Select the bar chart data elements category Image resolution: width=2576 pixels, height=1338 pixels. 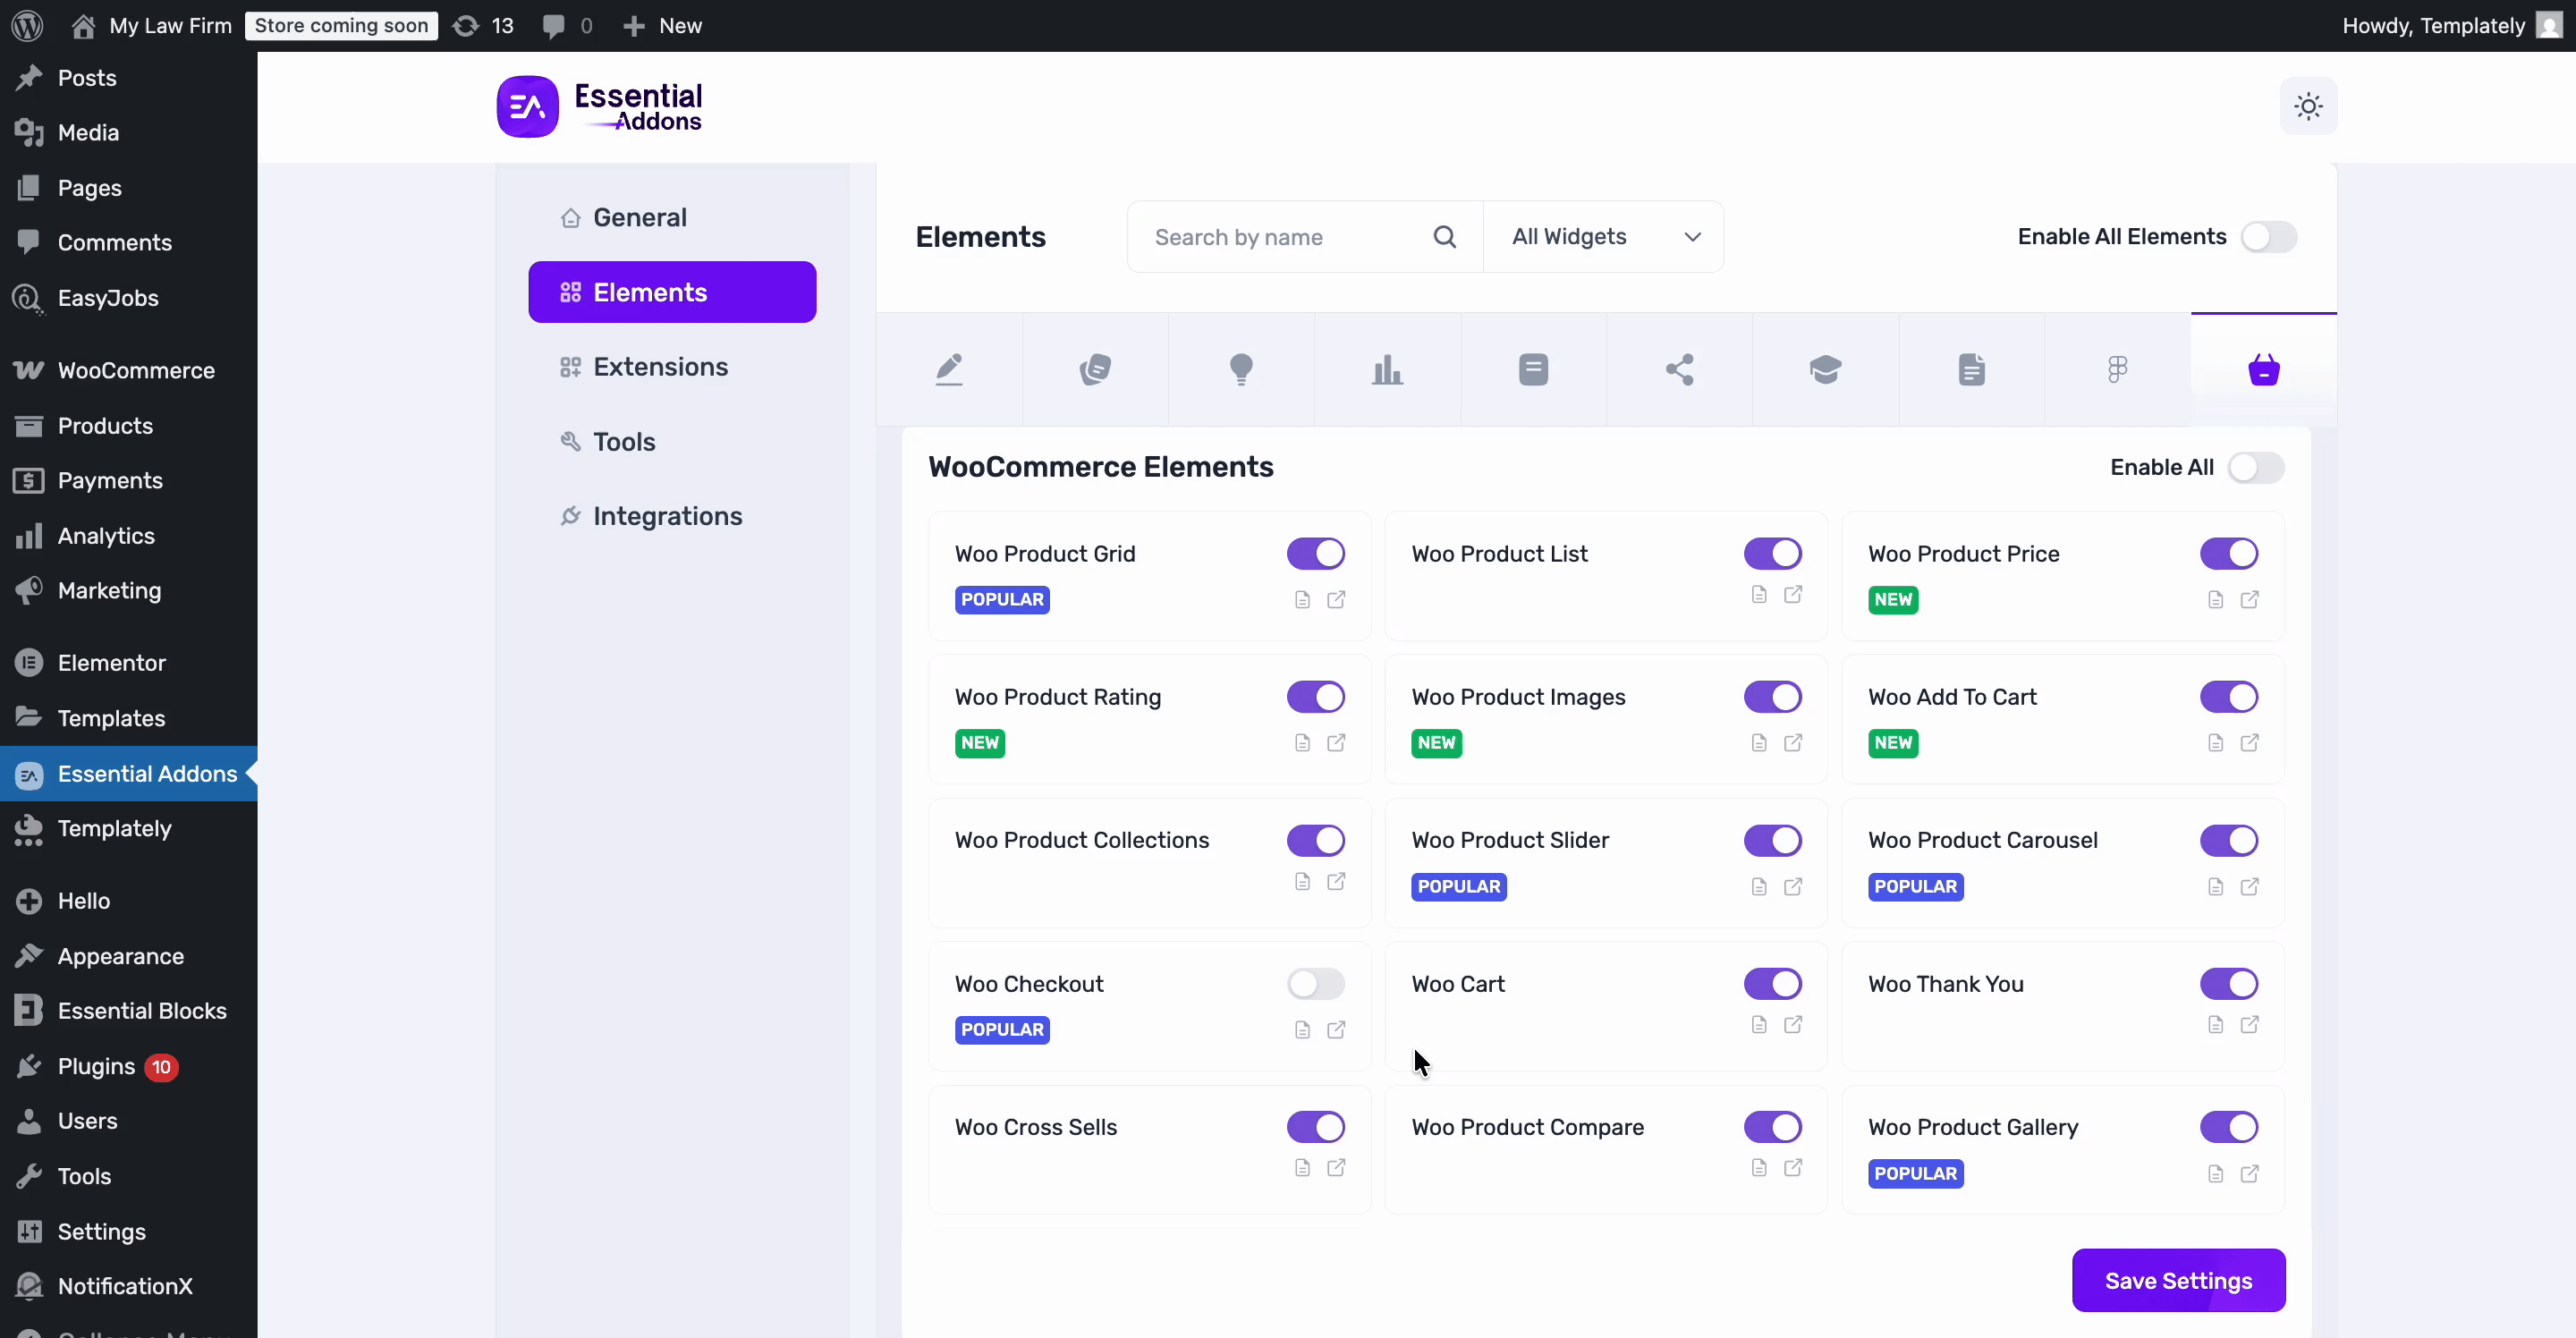tap(1387, 369)
